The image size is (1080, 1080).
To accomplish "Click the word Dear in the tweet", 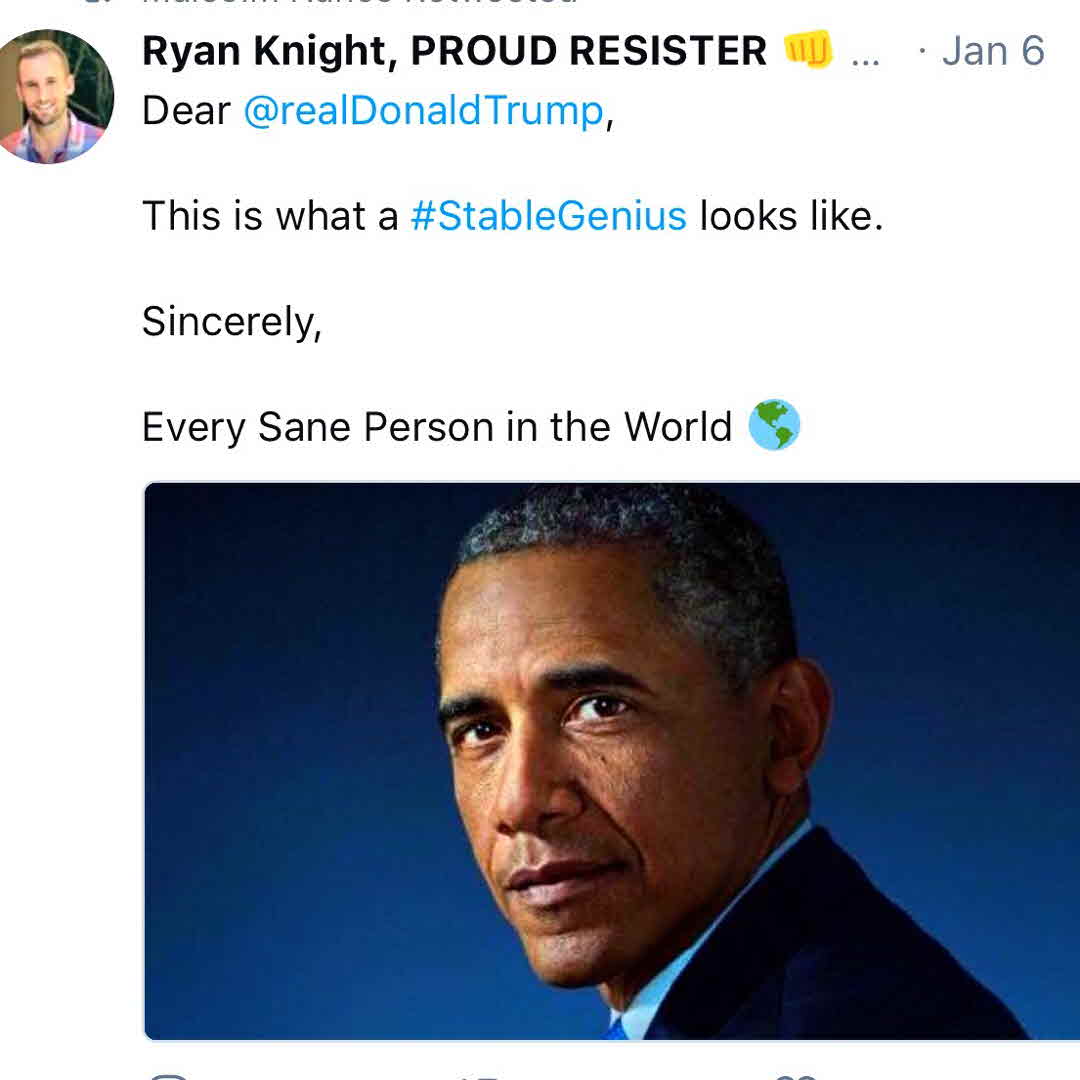I will pos(186,110).
